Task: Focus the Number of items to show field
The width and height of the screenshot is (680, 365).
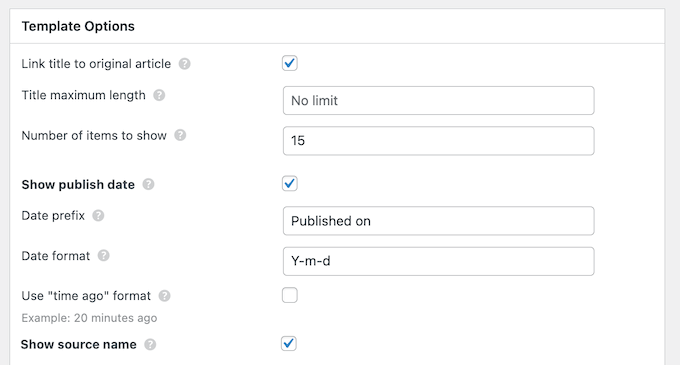Action: point(438,141)
